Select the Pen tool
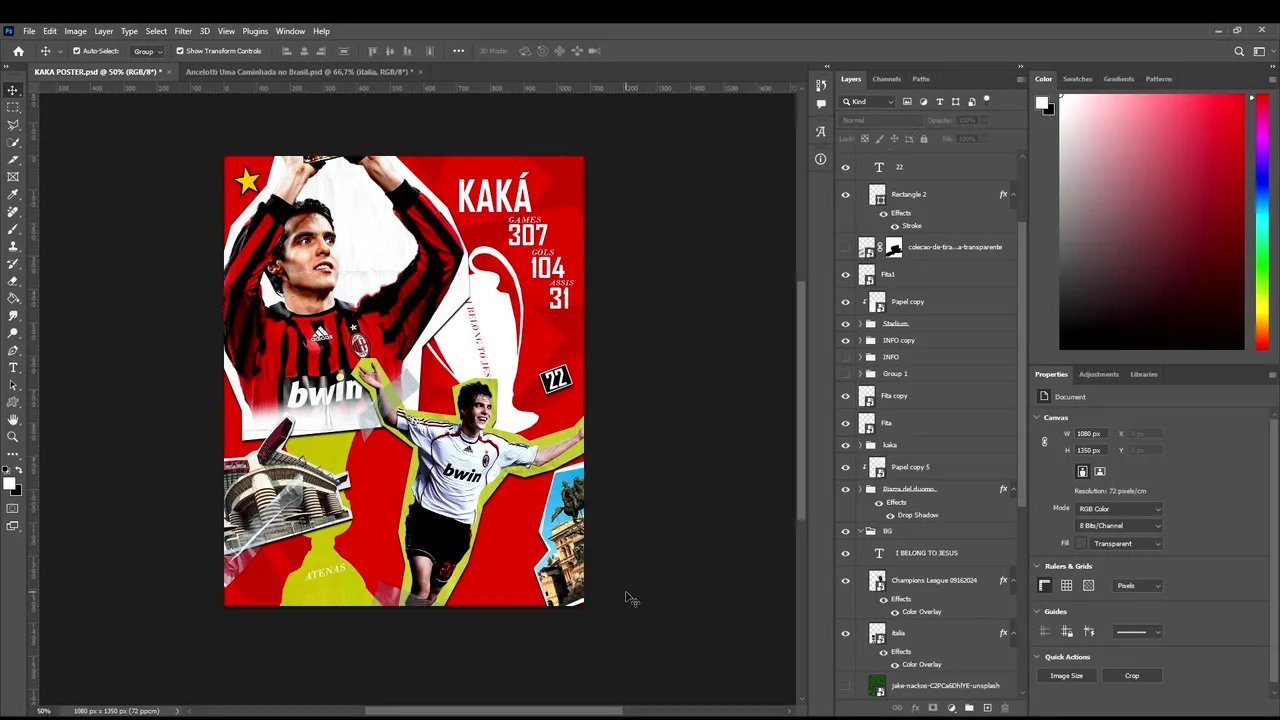The image size is (1280, 720). tap(13, 350)
